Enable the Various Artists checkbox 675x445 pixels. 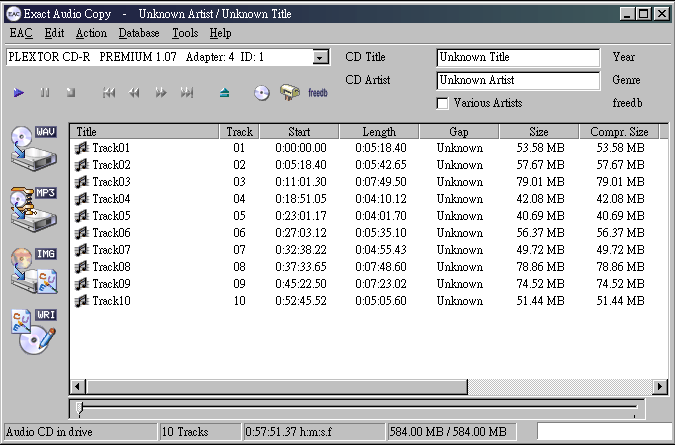[443, 103]
